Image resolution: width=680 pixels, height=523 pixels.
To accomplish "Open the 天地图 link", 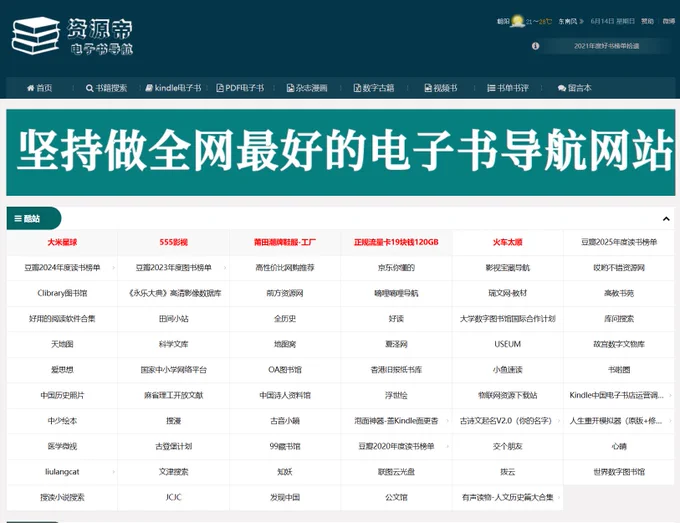I will coord(62,344).
